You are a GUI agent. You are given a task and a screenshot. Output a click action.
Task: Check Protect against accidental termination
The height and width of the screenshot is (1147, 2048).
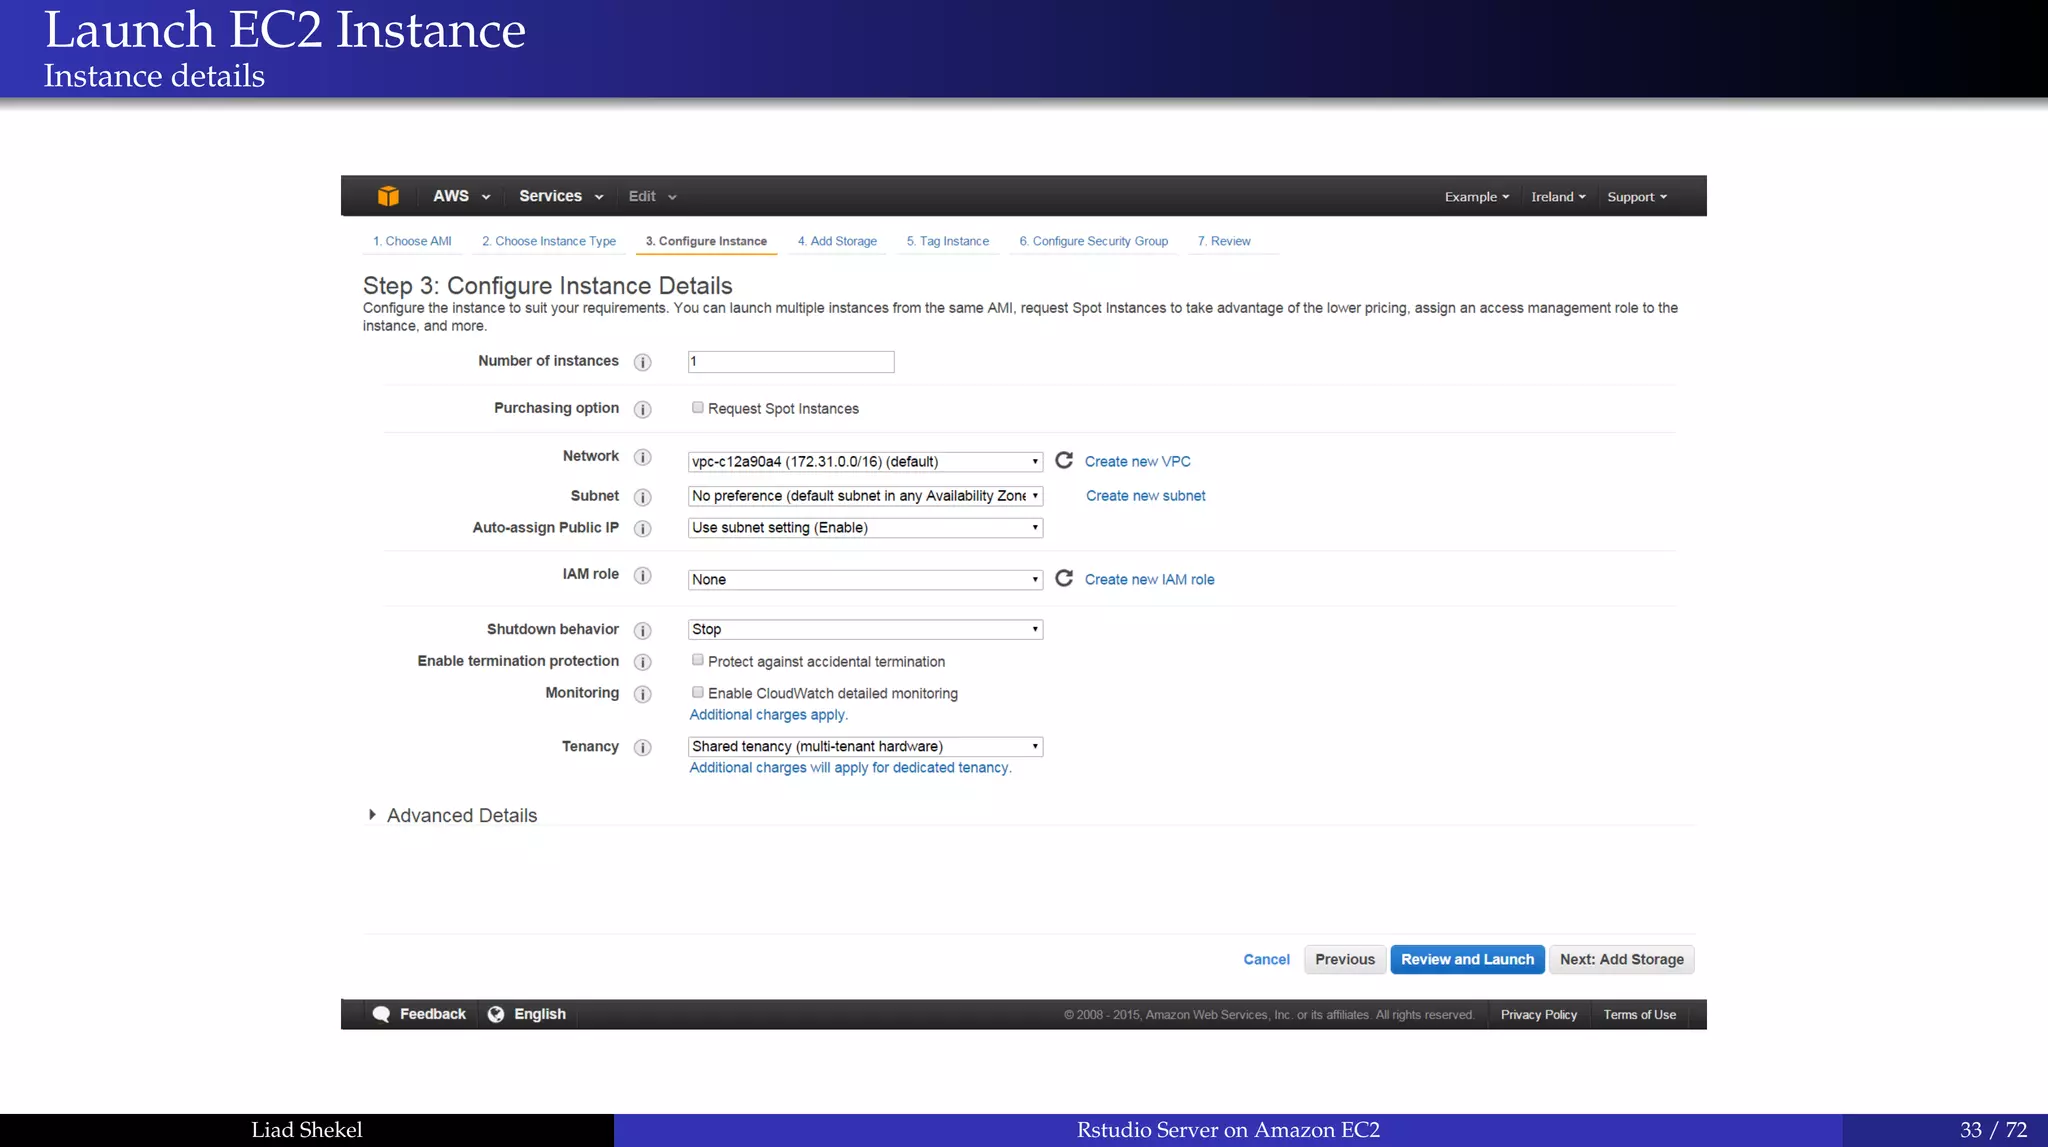point(698,660)
